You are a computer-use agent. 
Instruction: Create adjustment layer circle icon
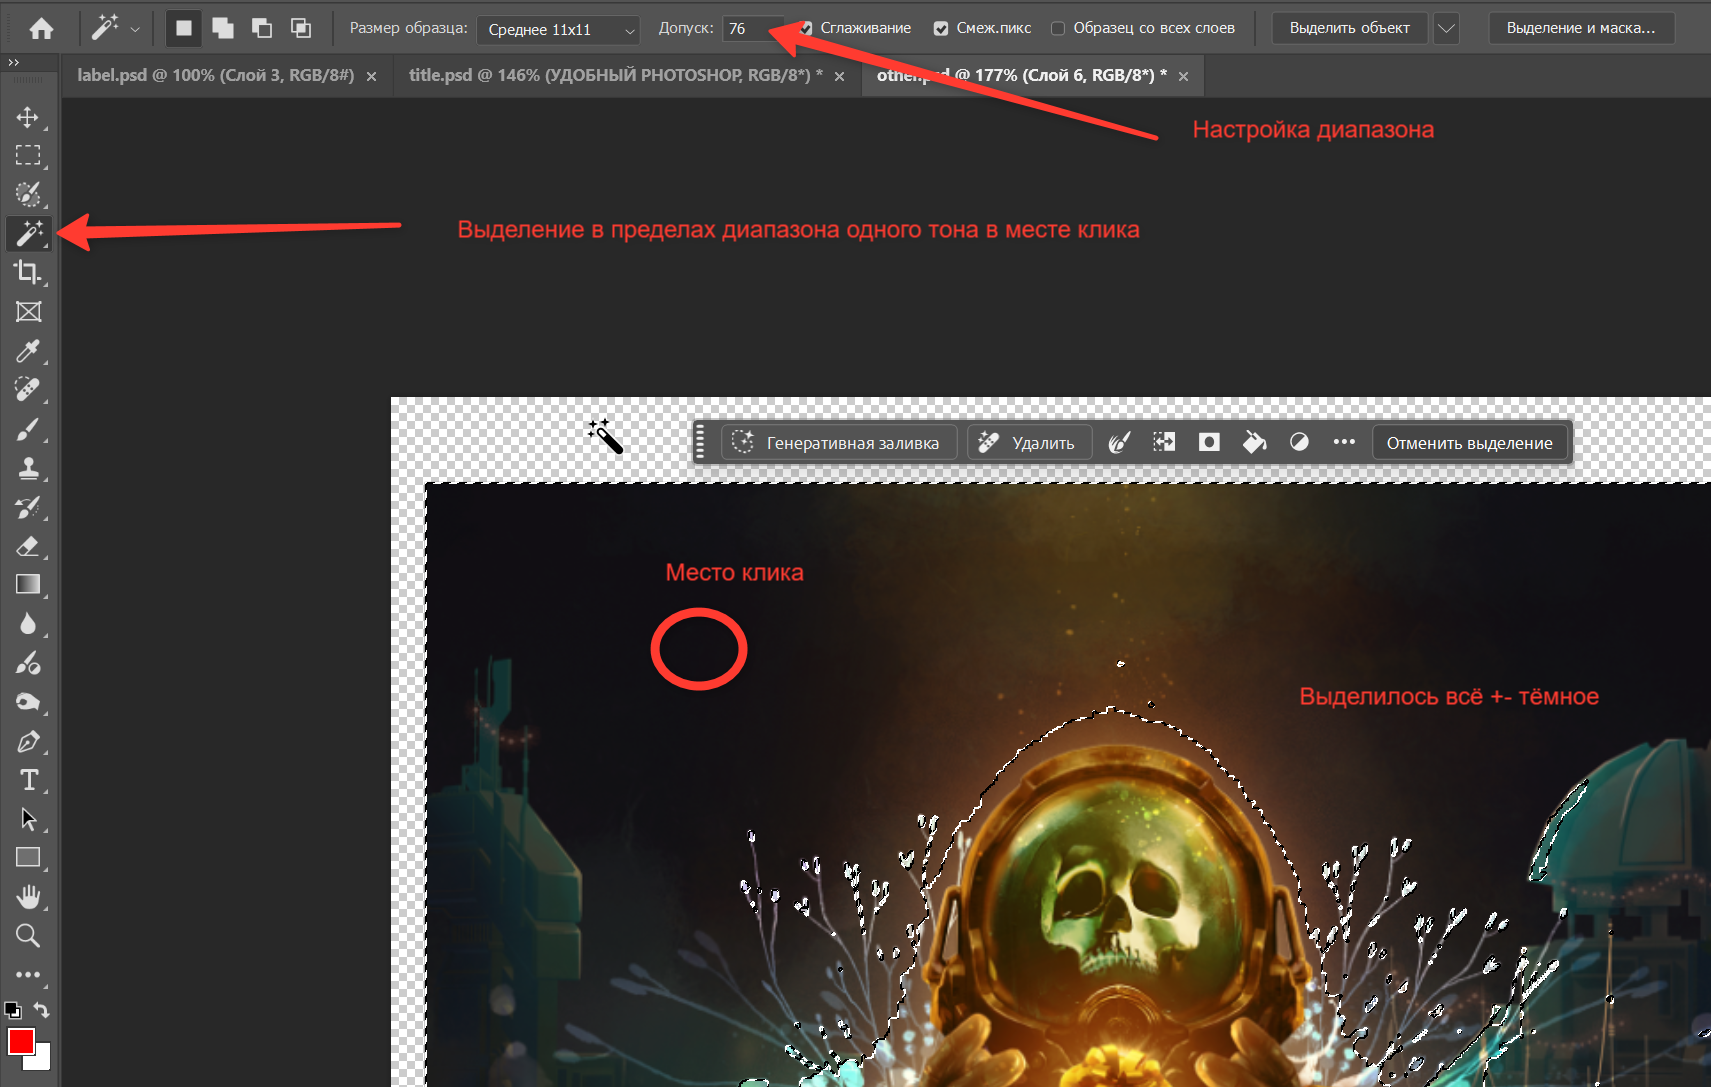[x=1299, y=442]
